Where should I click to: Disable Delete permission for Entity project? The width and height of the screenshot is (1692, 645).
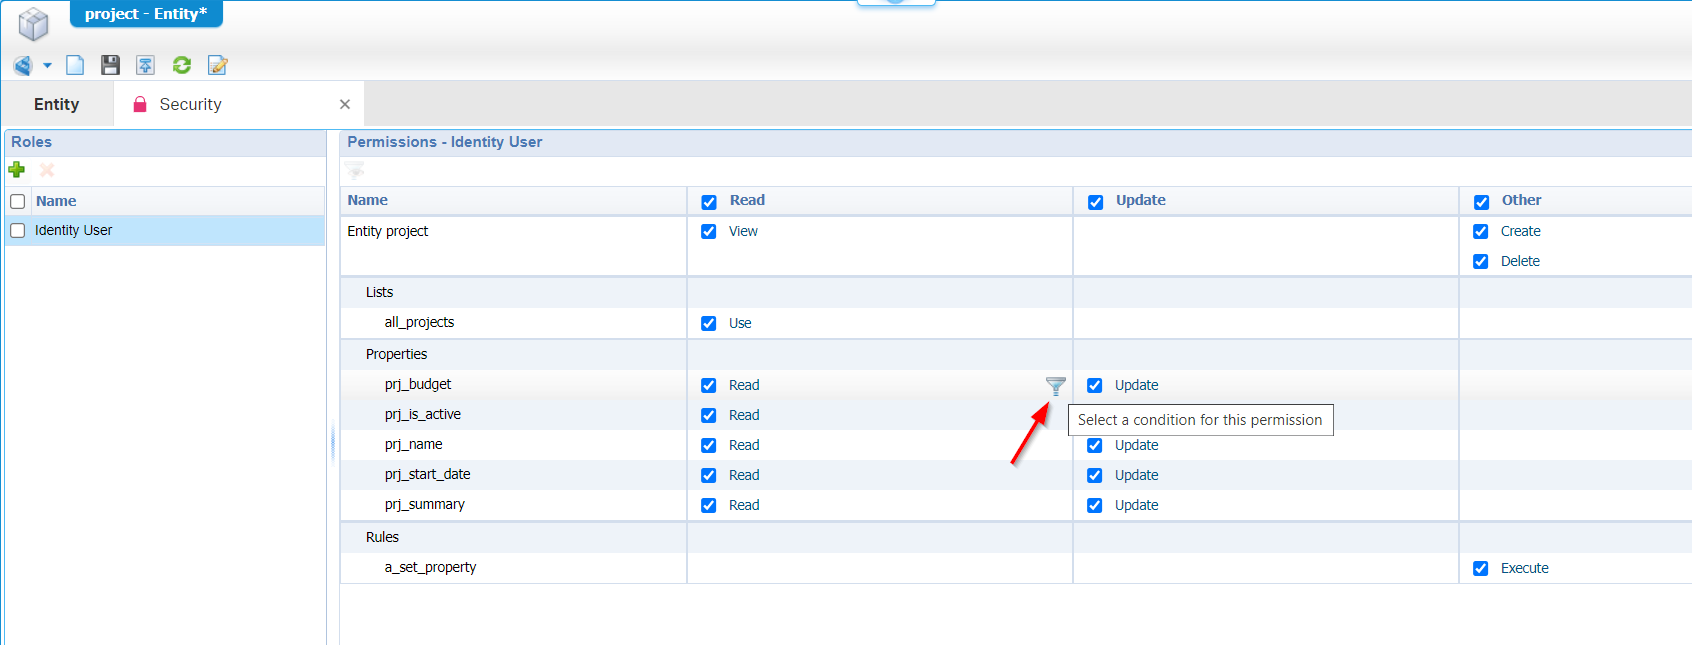(1481, 262)
